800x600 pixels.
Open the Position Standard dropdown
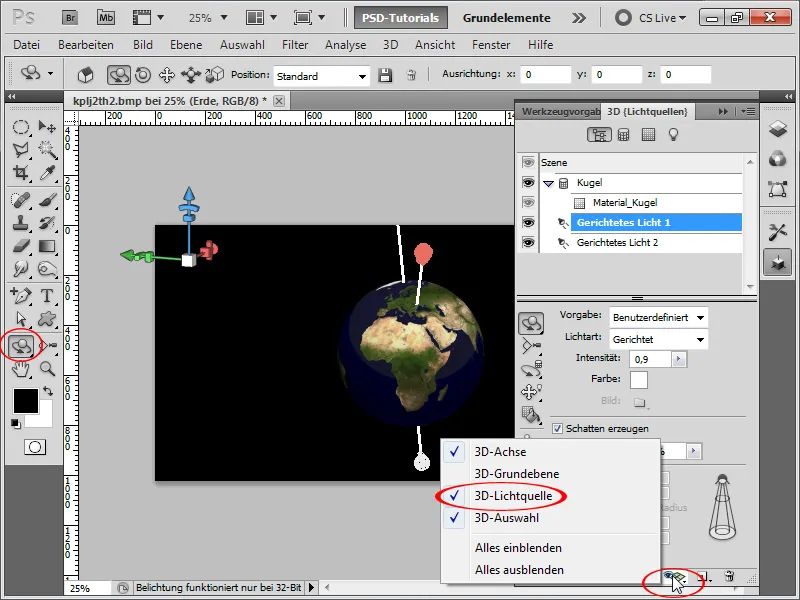tap(321, 77)
